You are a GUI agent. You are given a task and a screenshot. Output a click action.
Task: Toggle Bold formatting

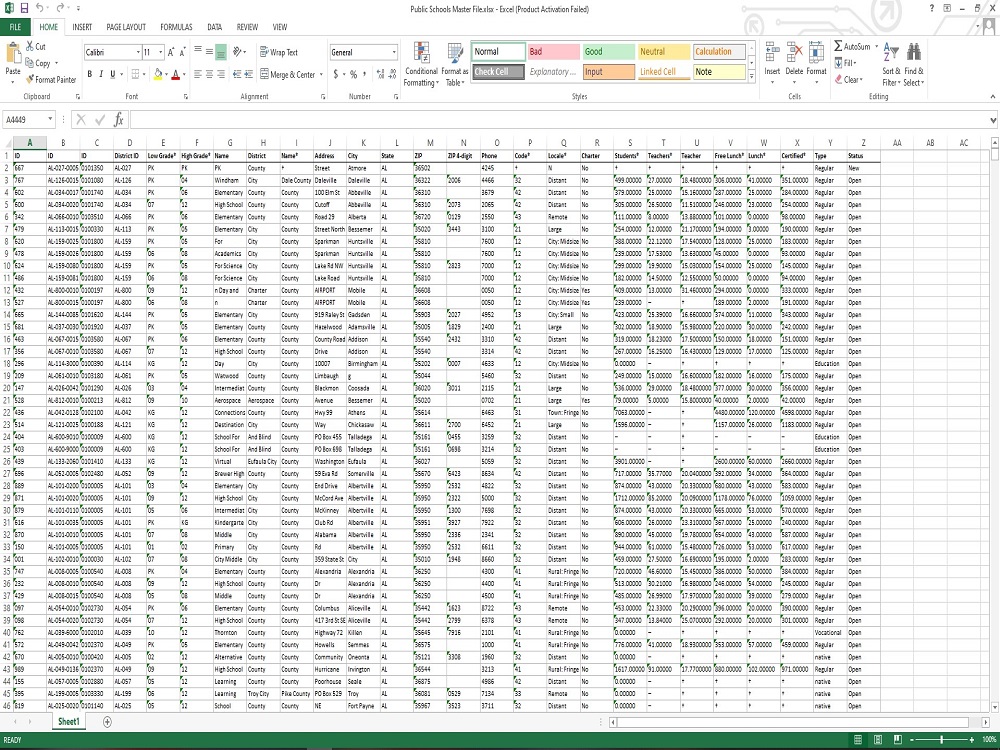point(89,74)
